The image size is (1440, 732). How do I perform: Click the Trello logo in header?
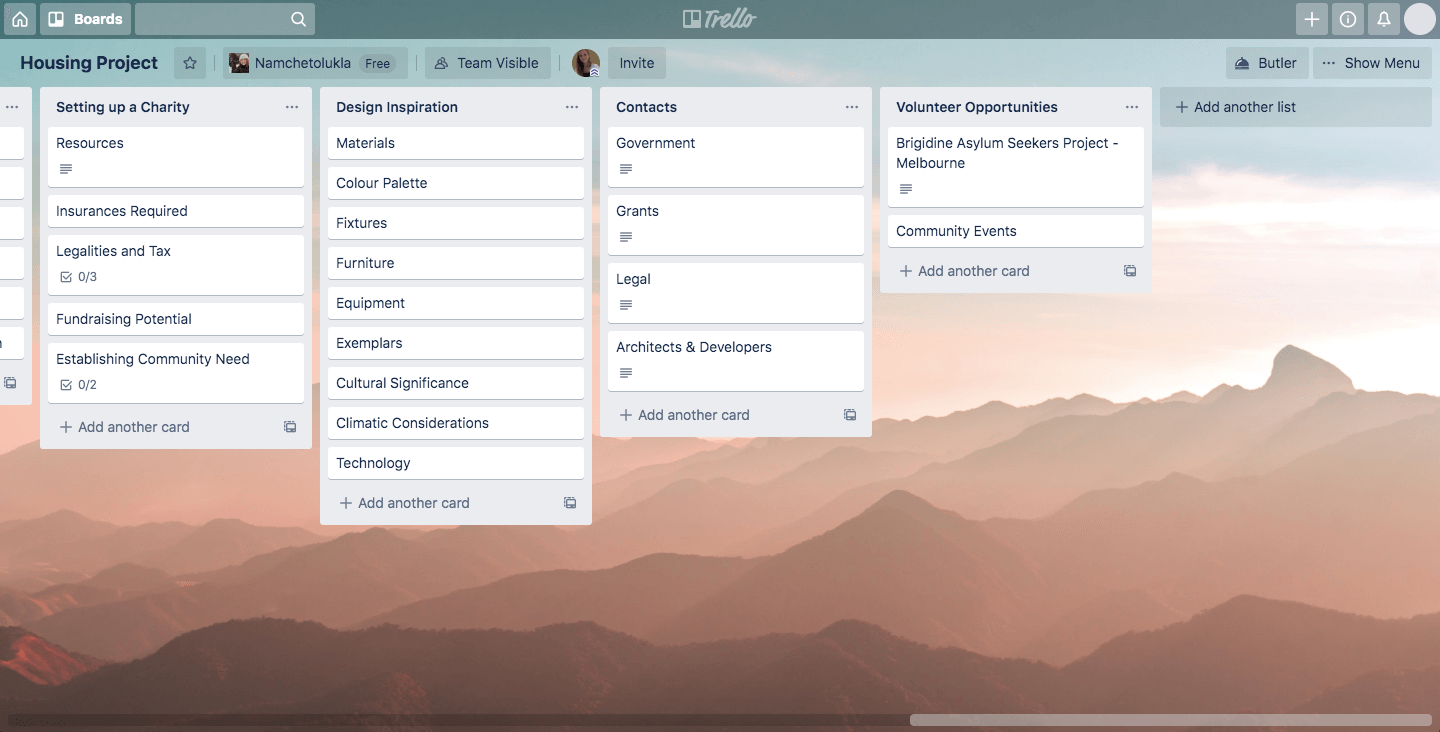coord(719,19)
